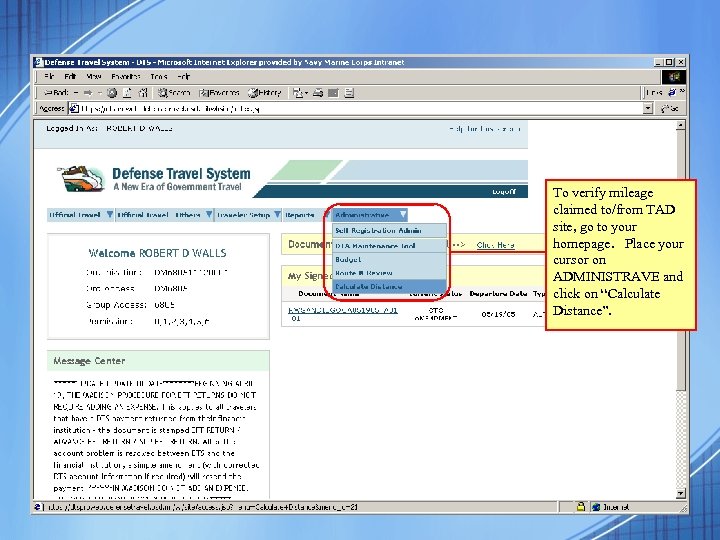Open the Reports navigation item
Viewport: 720px width, 540px height.
point(300,215)
